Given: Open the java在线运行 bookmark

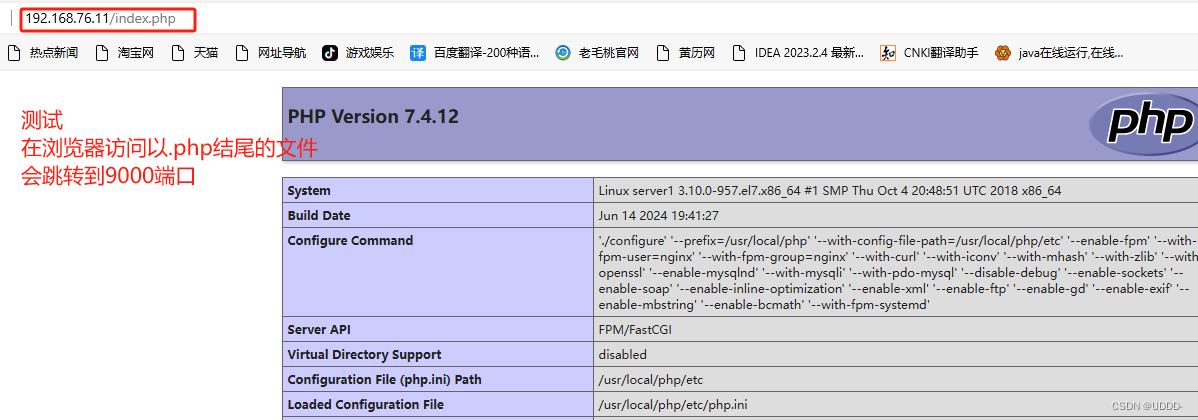Looking at the screenshot, I should 1060,53.
